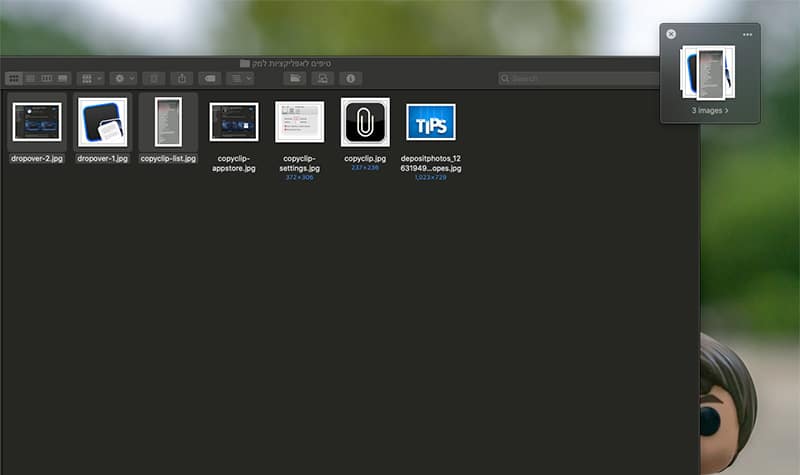800x475 pixels.
Task: Switch to icon view in Finder toolbar
Action: pyautogui.click(x=14, y=78)
